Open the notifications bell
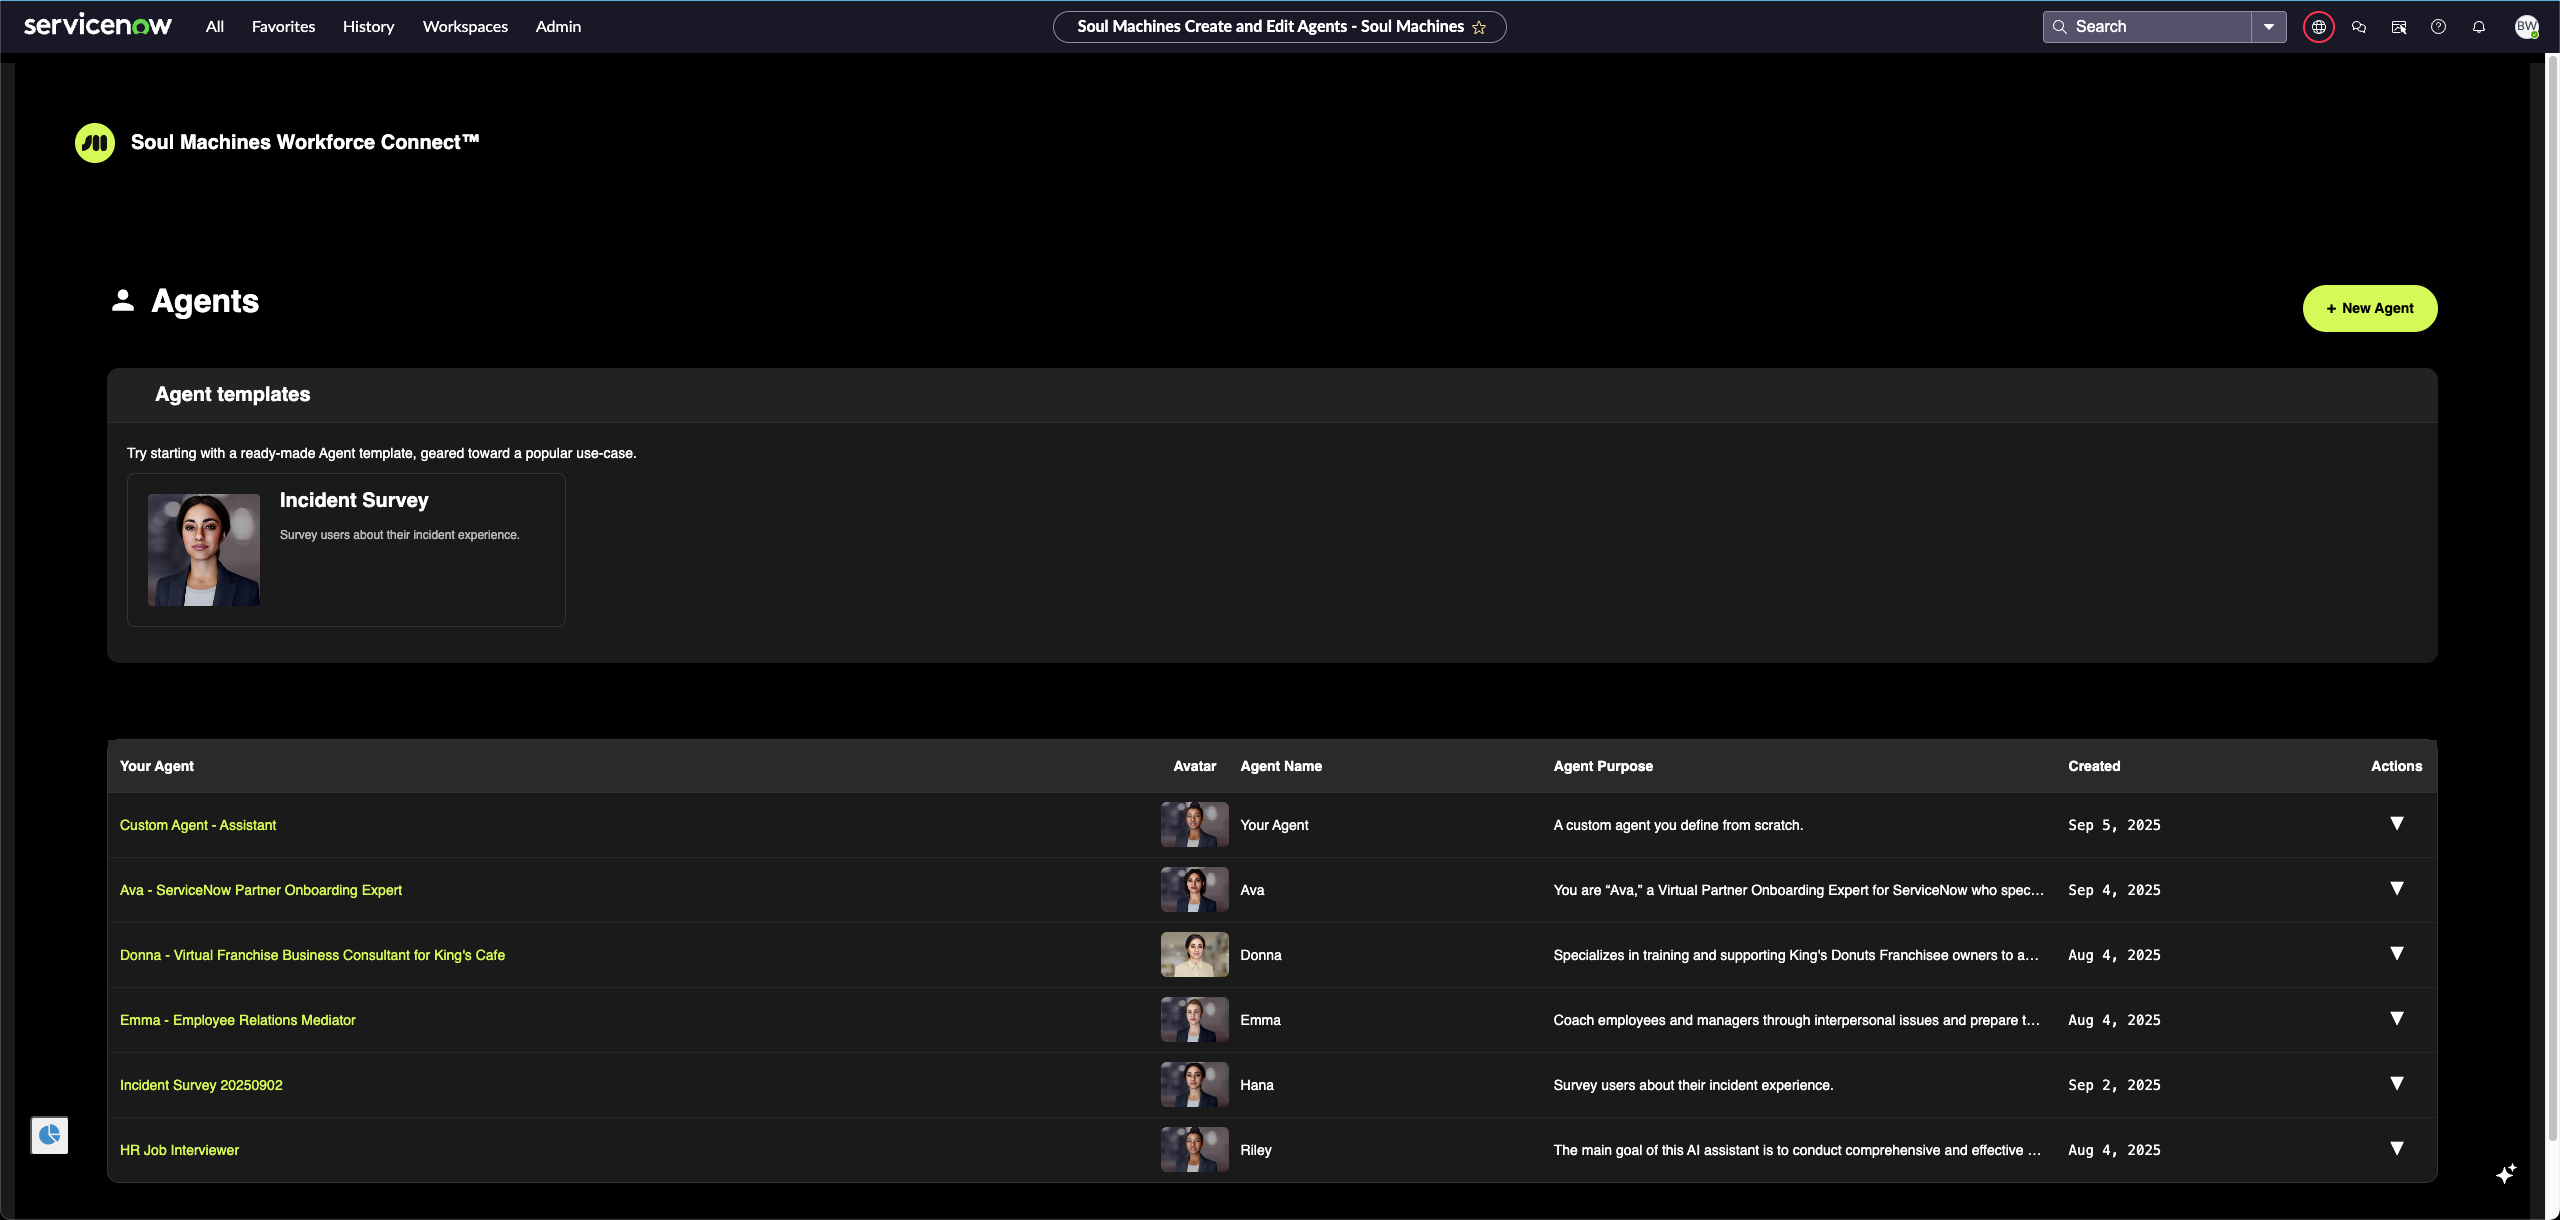 coord(2478,27)
